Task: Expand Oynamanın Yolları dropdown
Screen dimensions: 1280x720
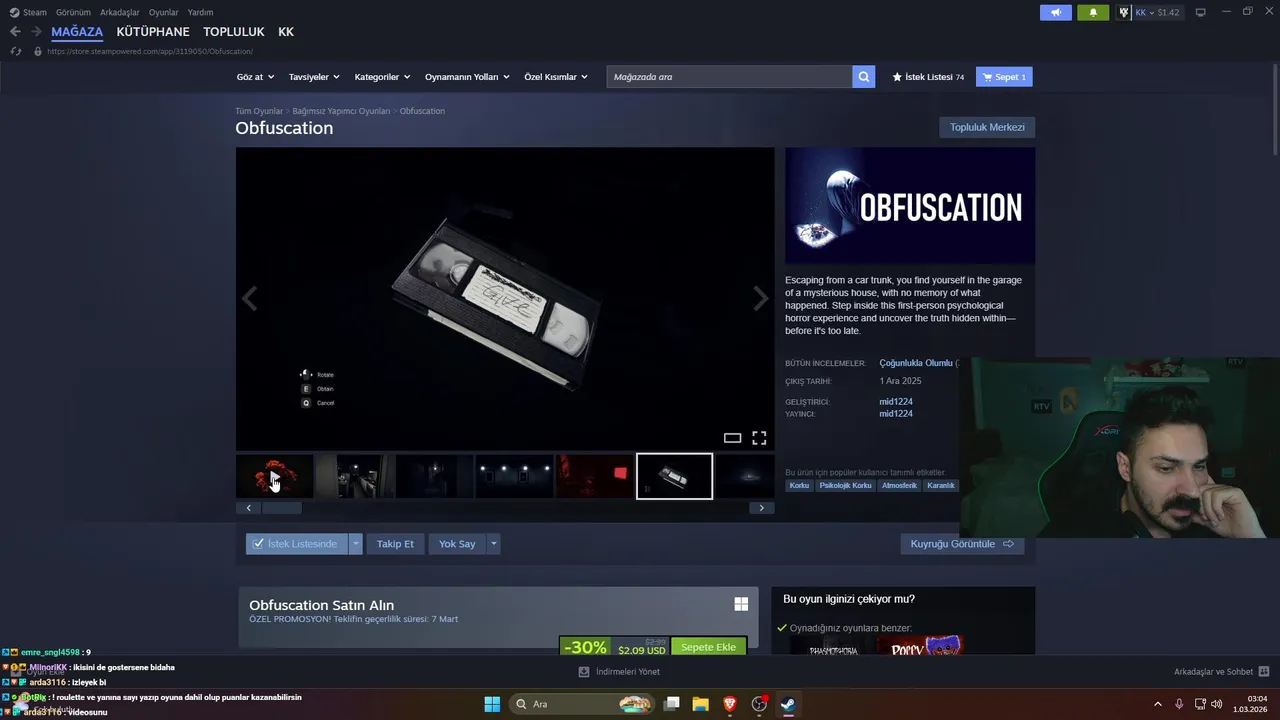Action: (x=467, y=77)
